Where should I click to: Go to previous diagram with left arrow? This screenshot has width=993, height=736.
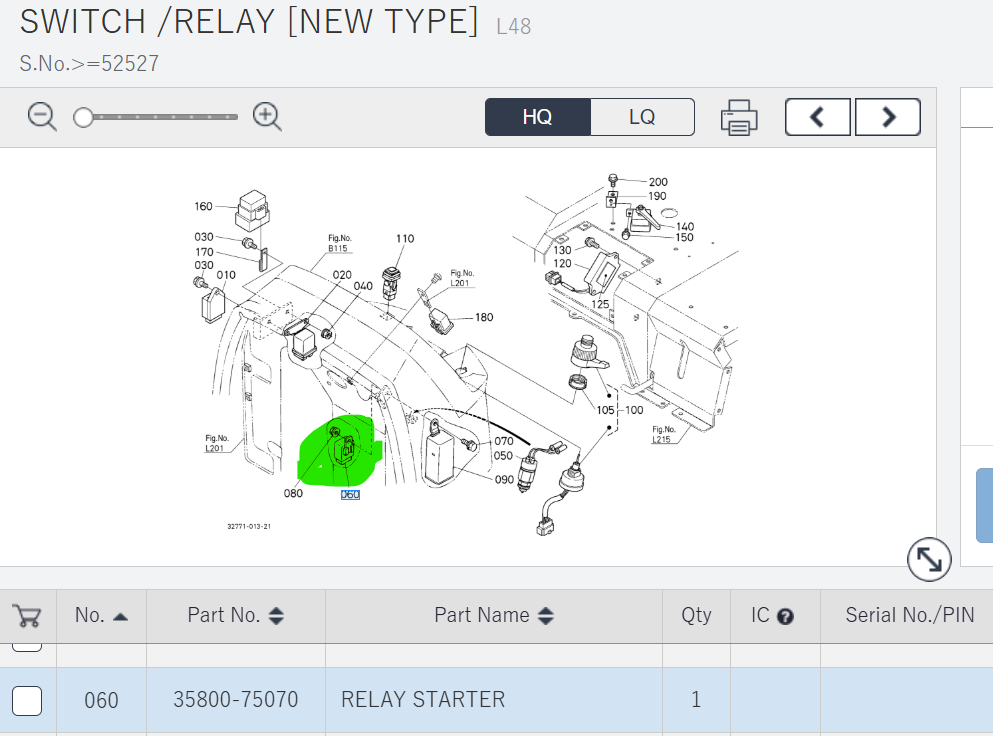coord(817,117)
